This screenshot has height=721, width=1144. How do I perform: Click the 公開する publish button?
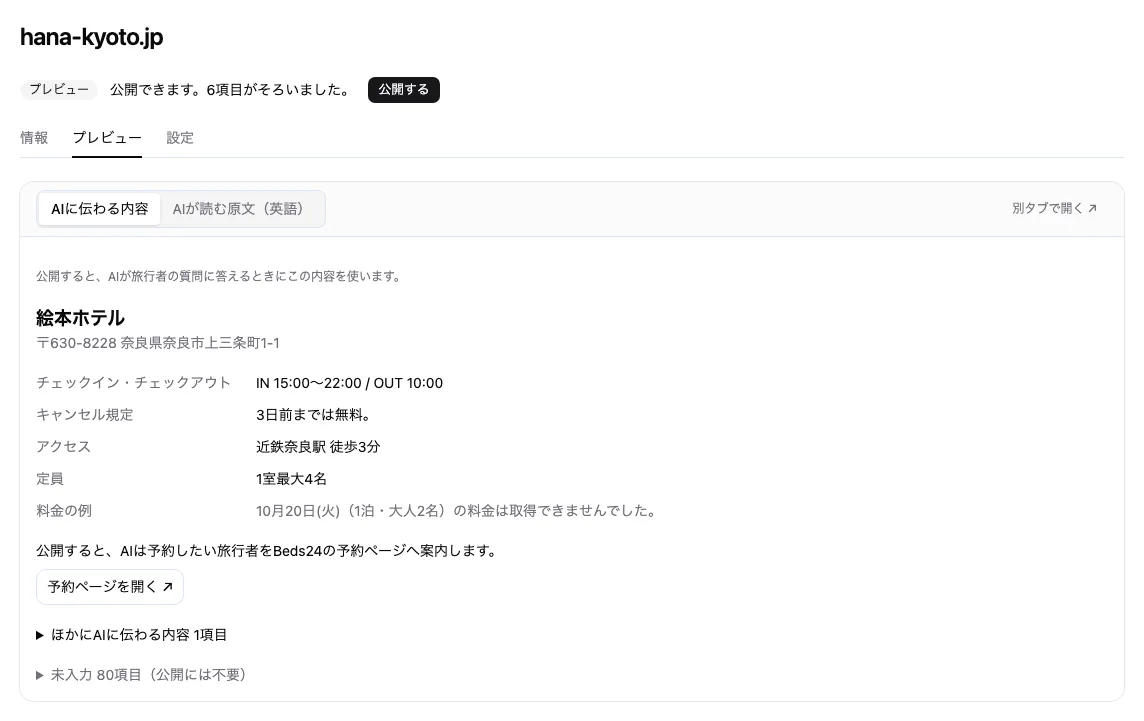pyautogui.click(x=403, y=90)
